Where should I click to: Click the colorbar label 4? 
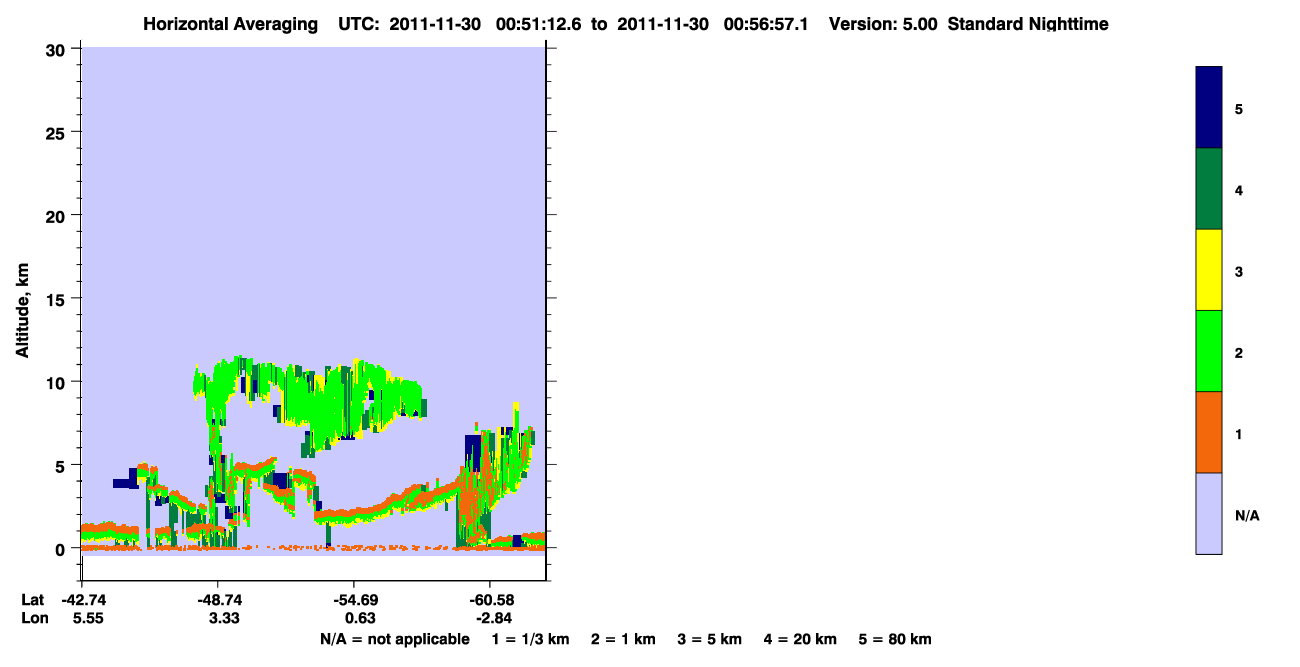point(1239,190)
